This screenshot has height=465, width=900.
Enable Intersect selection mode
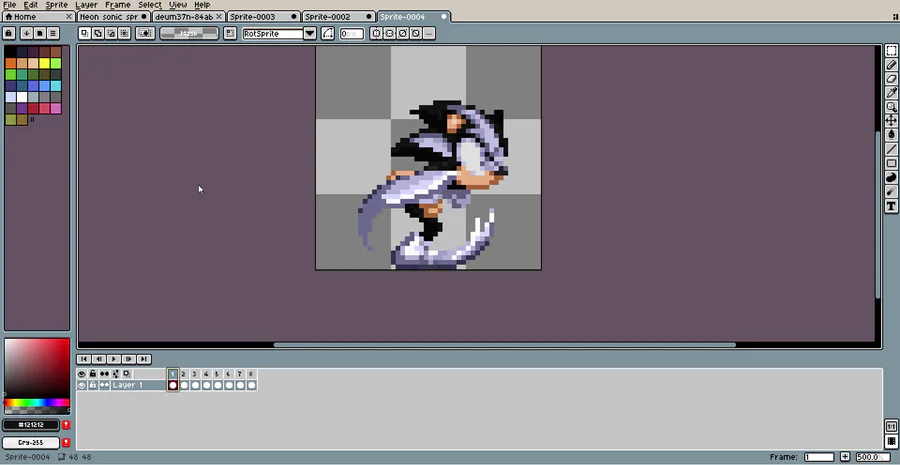click(x=125, y=33)
